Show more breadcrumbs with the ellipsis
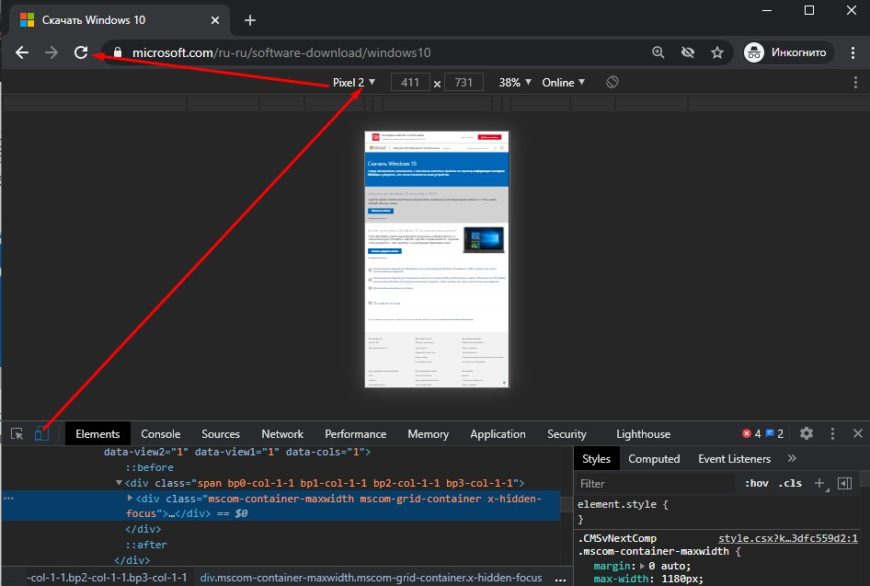The height and width of the screenshot is (586, 870). tap(560, 578)
